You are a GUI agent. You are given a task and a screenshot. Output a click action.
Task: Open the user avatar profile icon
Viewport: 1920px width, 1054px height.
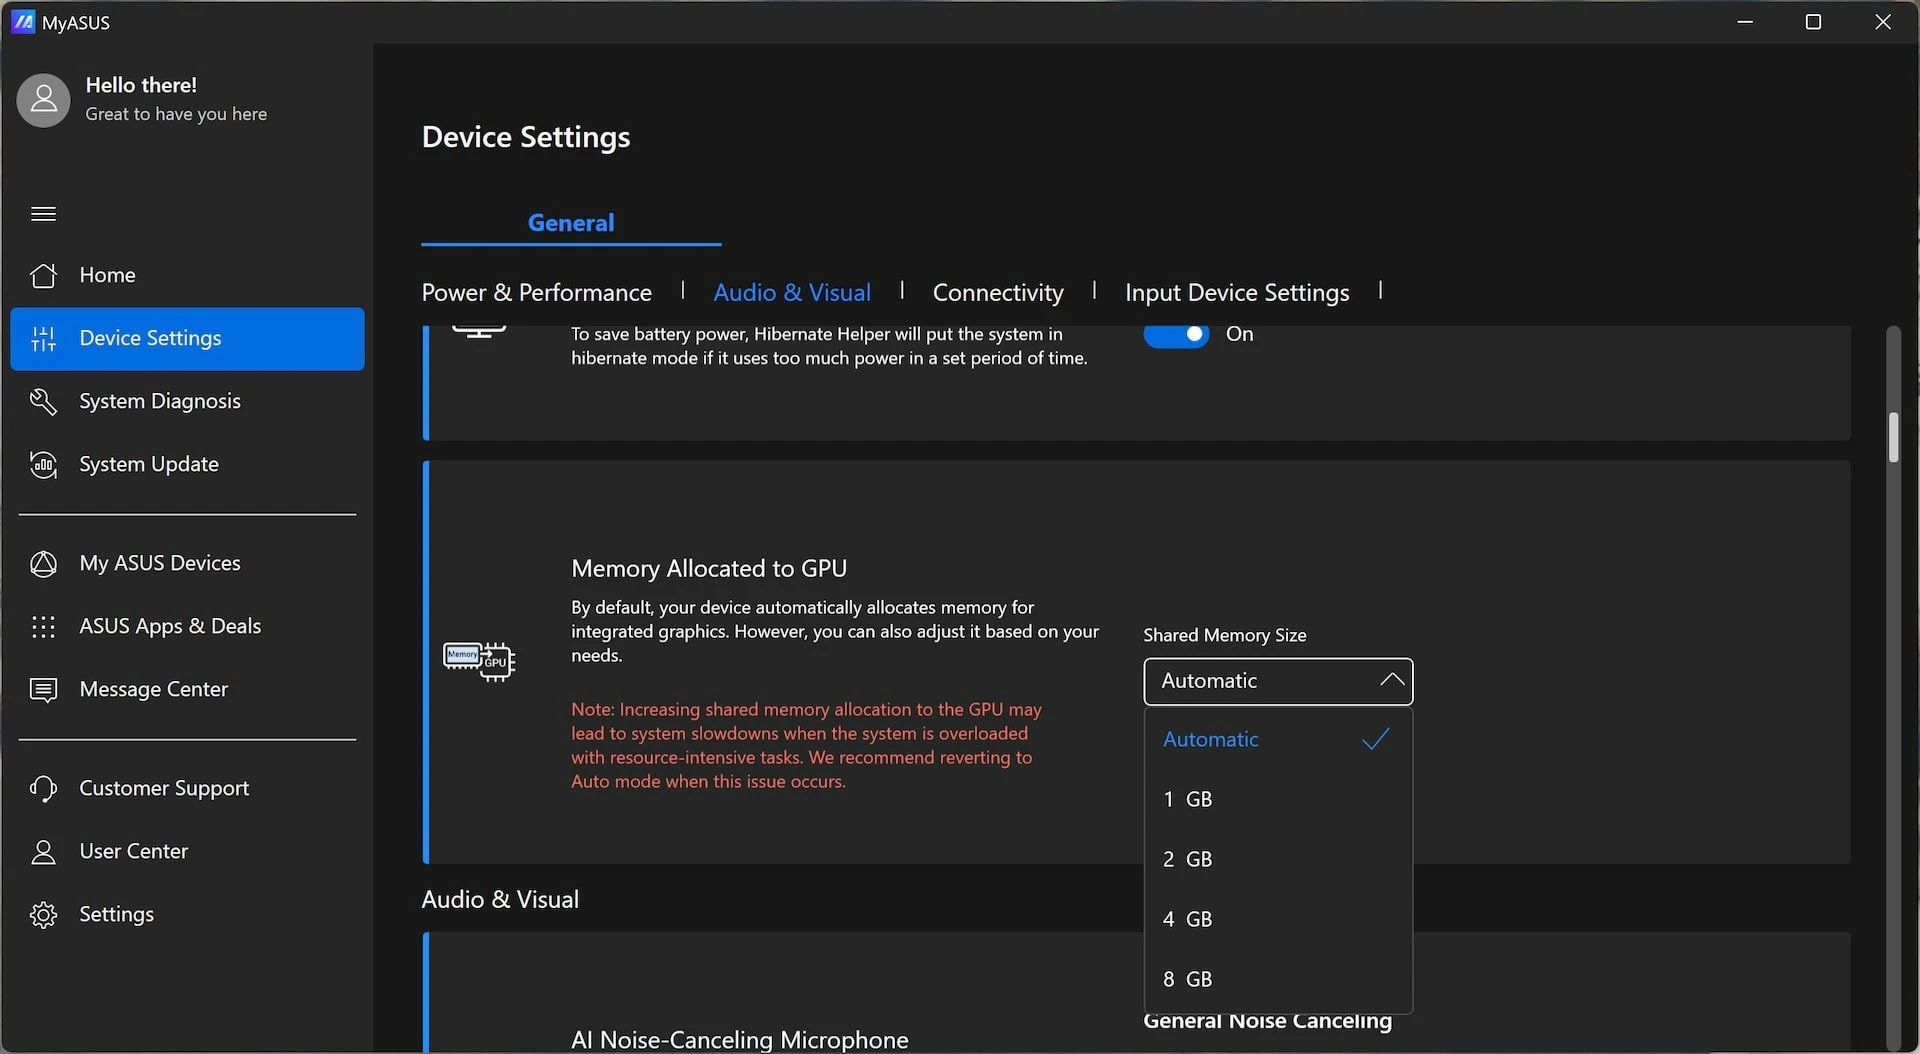[43, 100]
